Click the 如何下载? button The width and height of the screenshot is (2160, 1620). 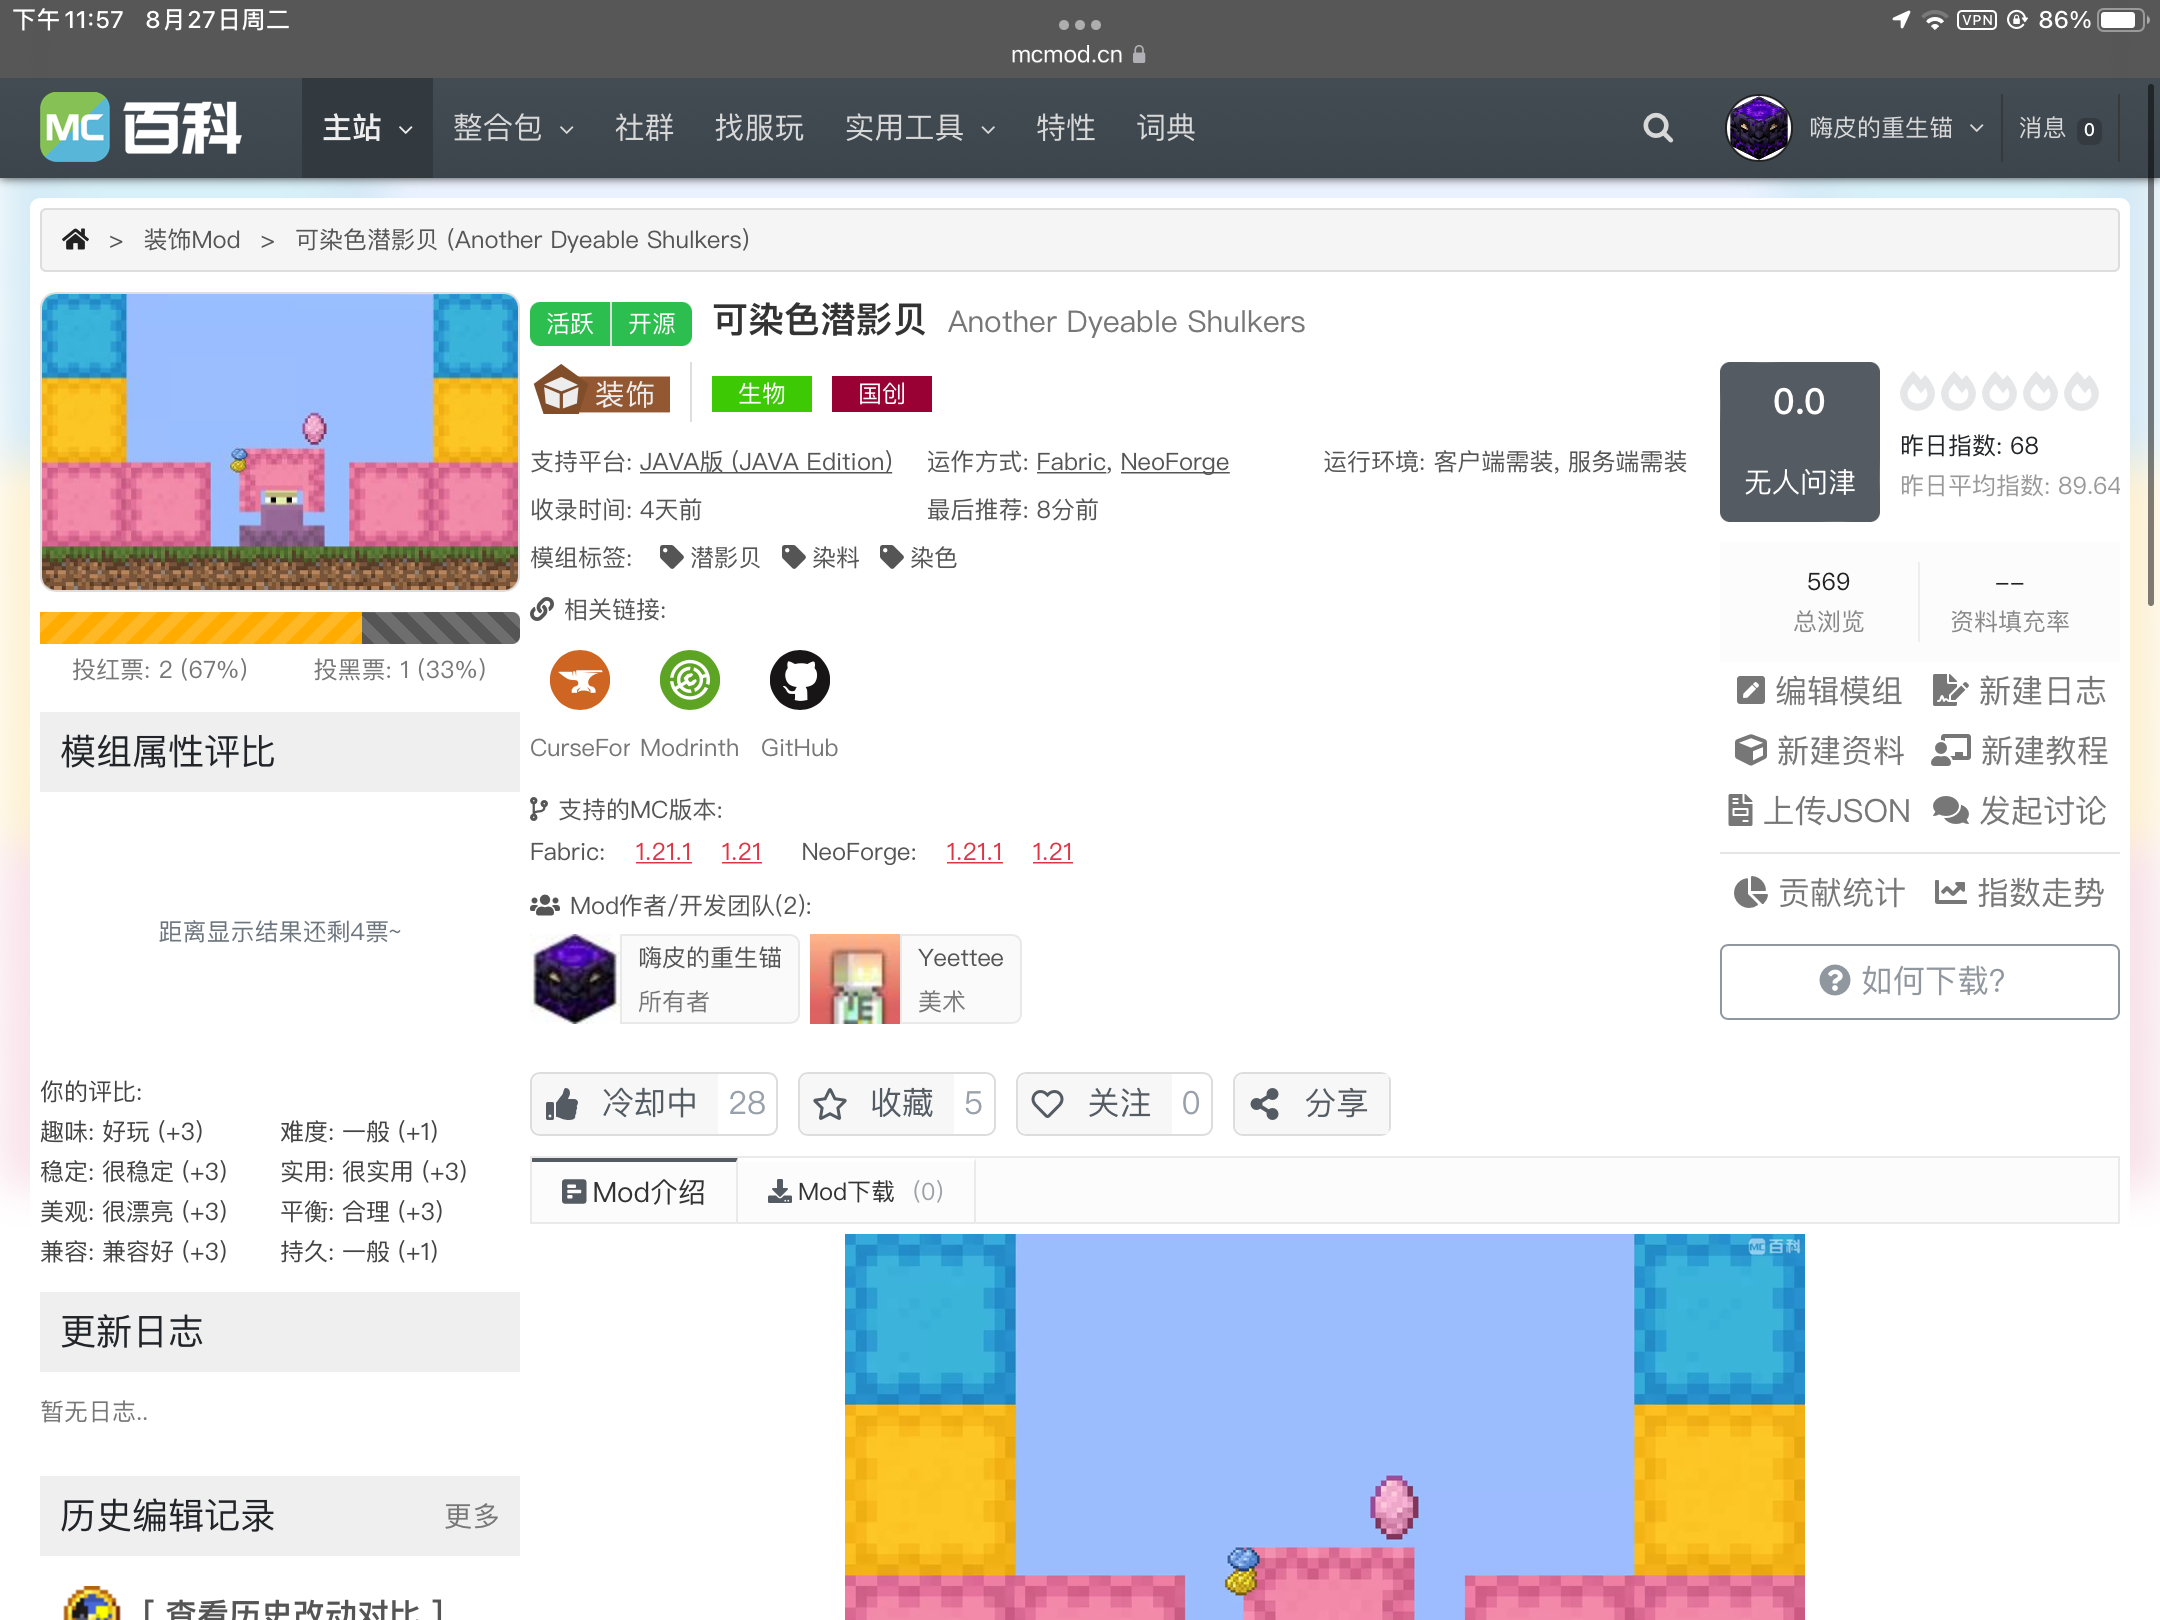[1919, 981]
